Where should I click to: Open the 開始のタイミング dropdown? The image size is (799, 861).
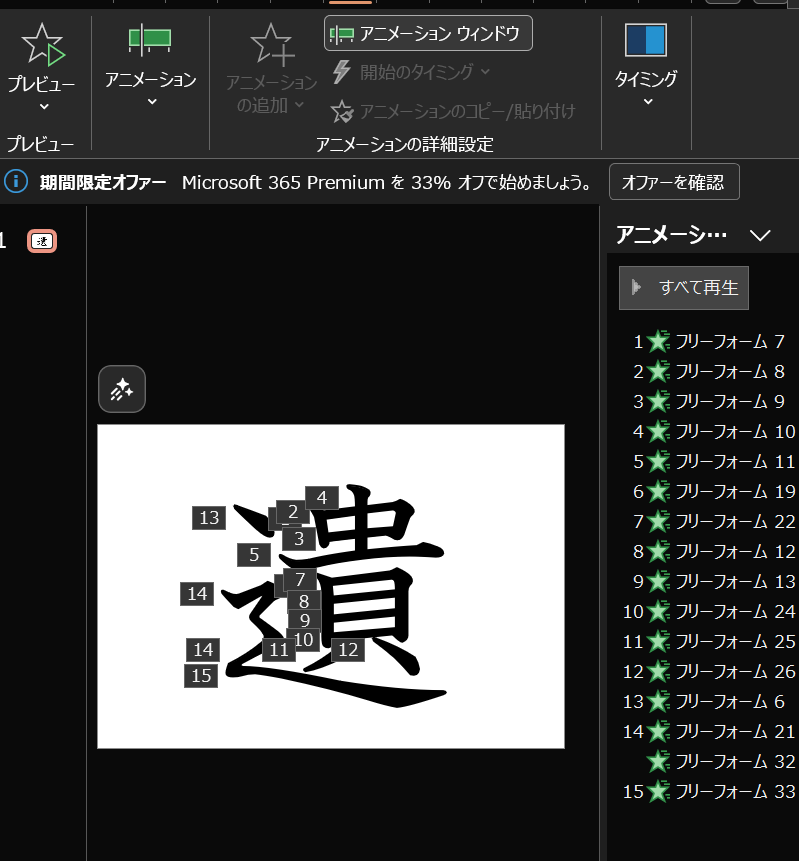[x=411, y=72]
